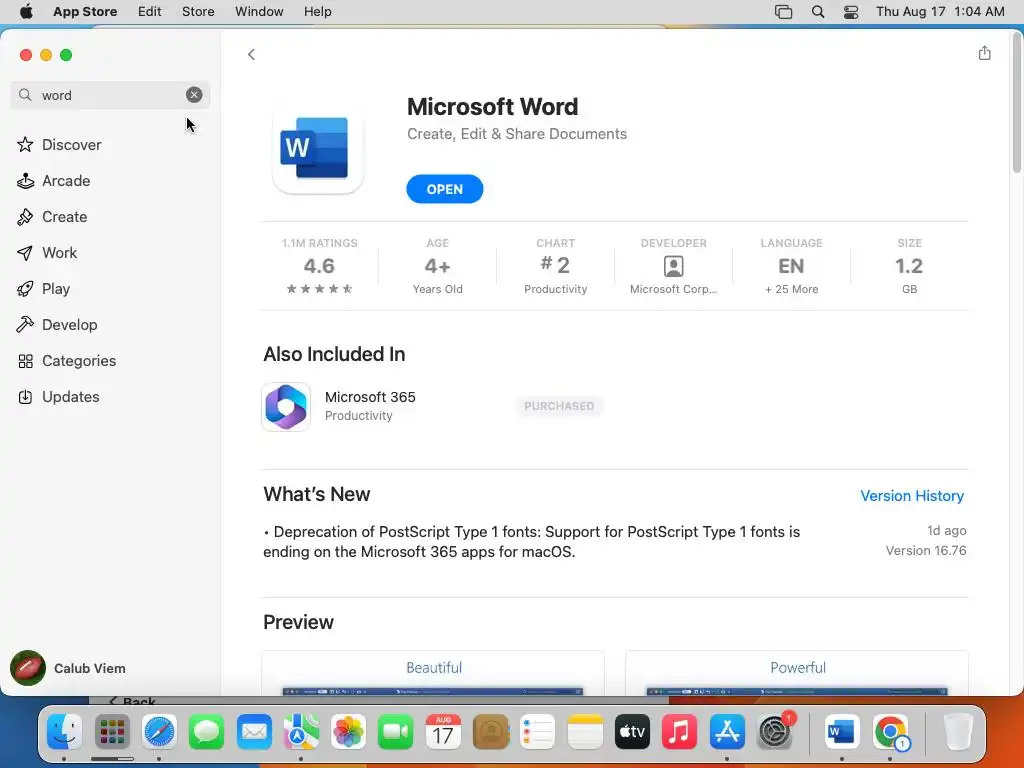The height and width of the screenshot is (768, 1024).
Task: Open the Microsoft 365 bundle icon
Action: pos(286,407)
